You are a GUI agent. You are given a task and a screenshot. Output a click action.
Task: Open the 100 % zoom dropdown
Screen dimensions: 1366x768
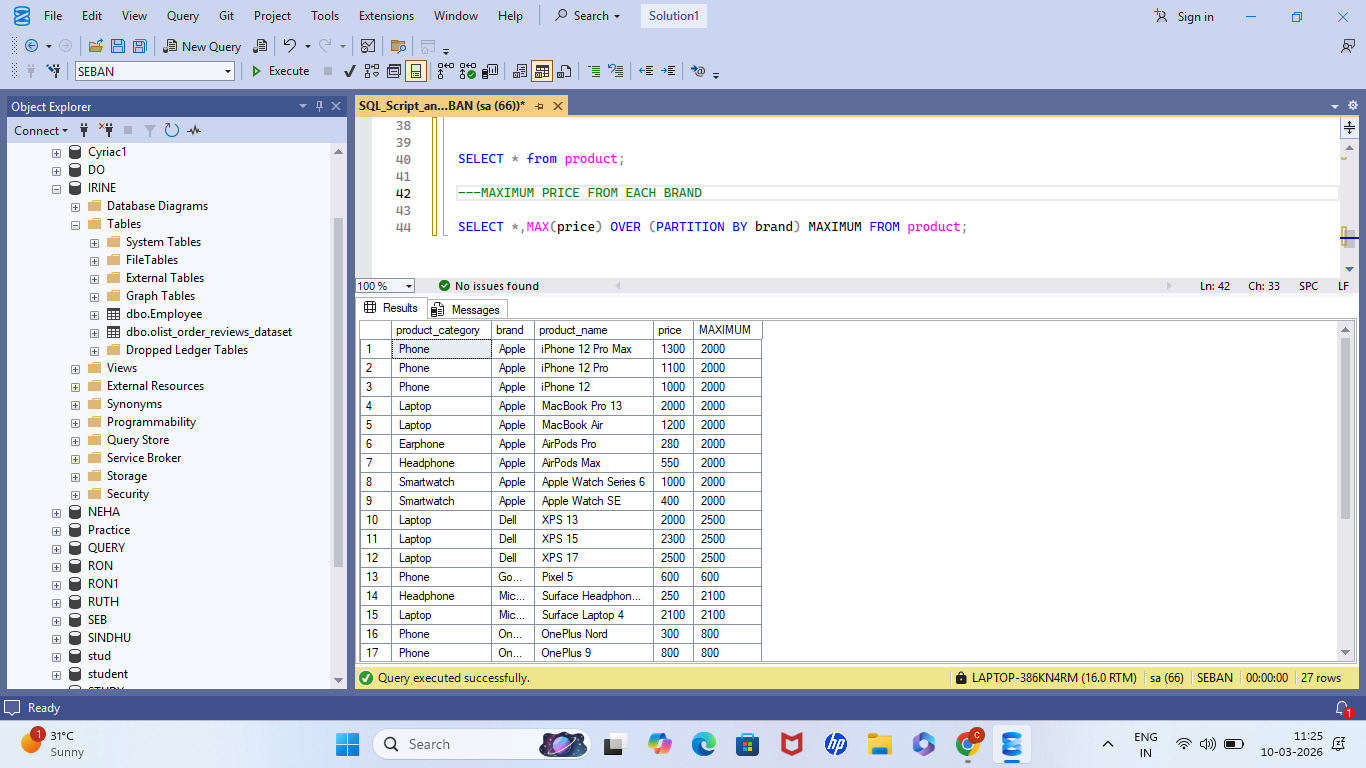point(409,286)
